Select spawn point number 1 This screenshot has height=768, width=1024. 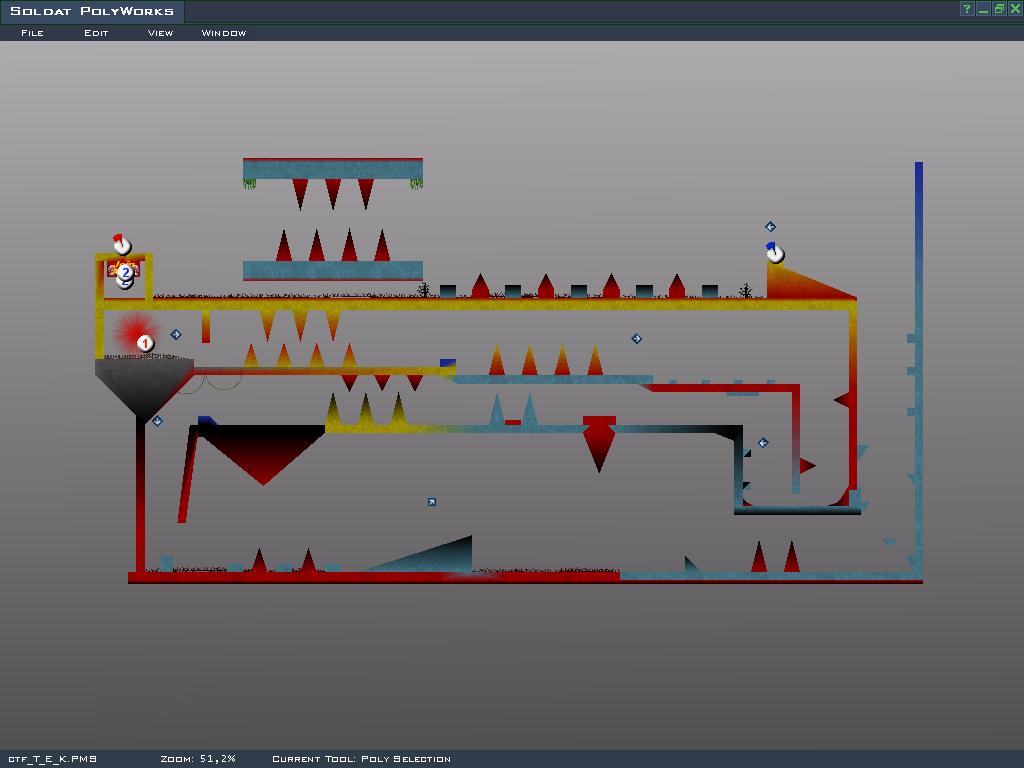coord(145,343)
